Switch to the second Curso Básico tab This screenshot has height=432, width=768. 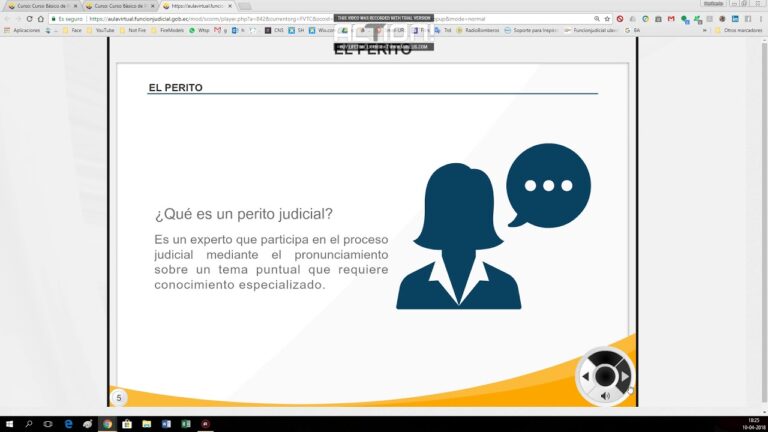click(x=119, y=6)
